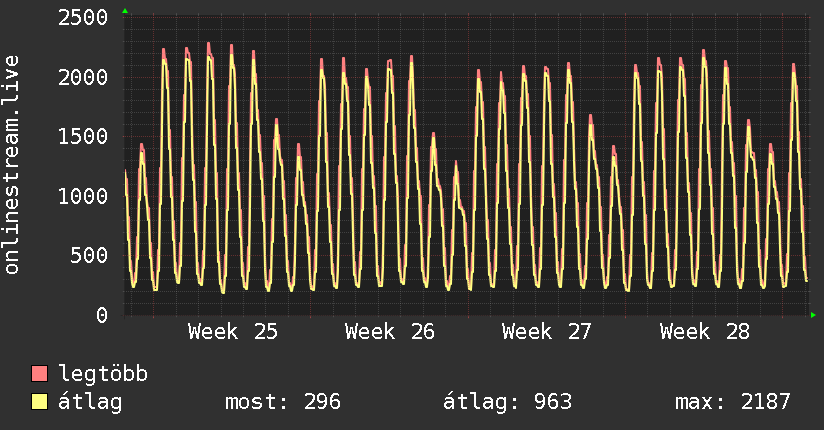Click the onlinestream.live vertical axis title

pyautogui.click(x=11, y=165)
